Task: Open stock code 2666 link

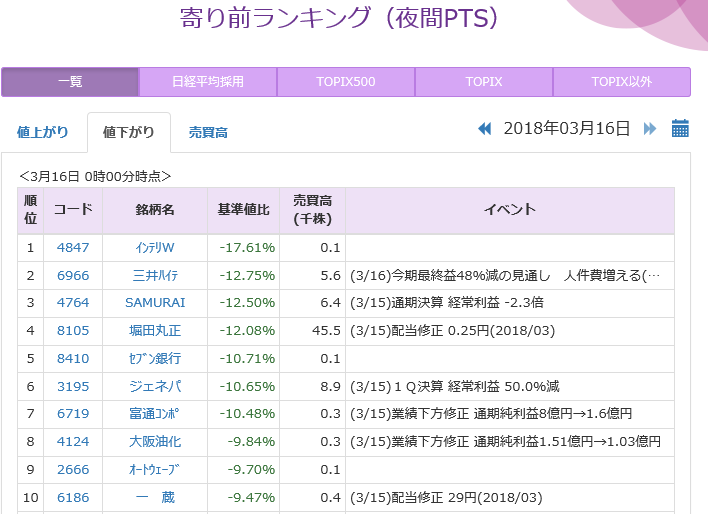Action: pyautogui.click(x=73, y=470)
